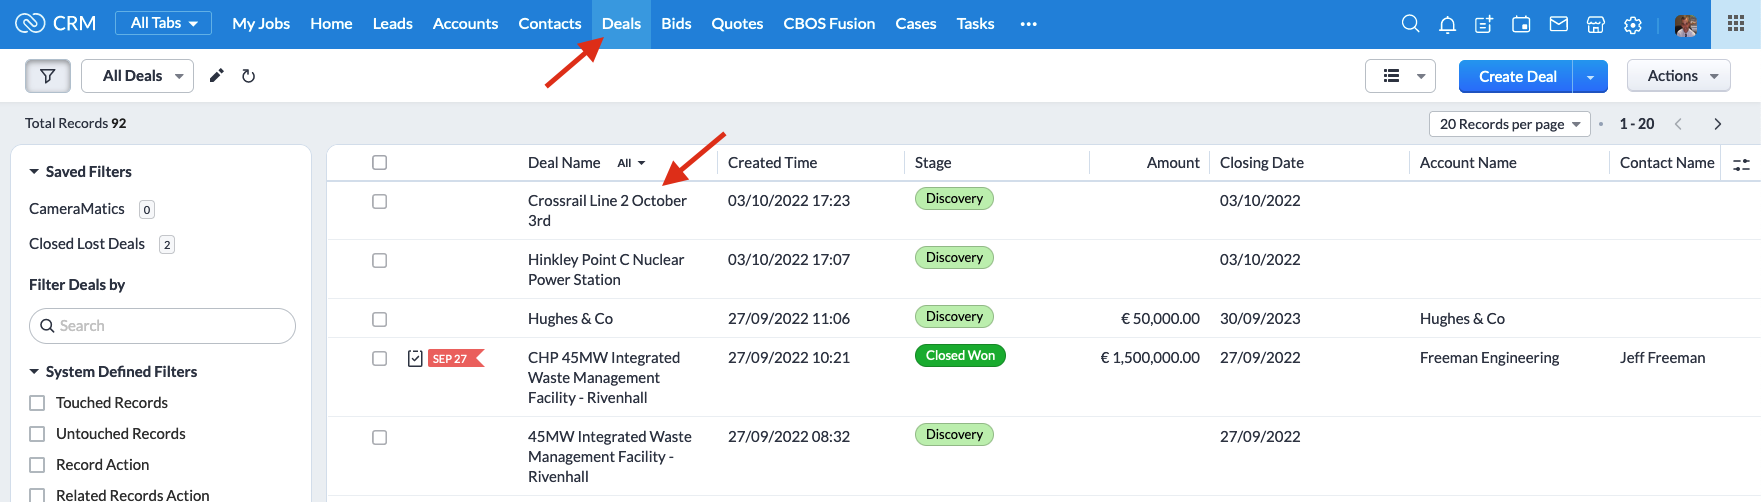Switch to the Bids tab
This screenshot has width=1761, height=502.
pyautogui.click(x=676, y=24)
